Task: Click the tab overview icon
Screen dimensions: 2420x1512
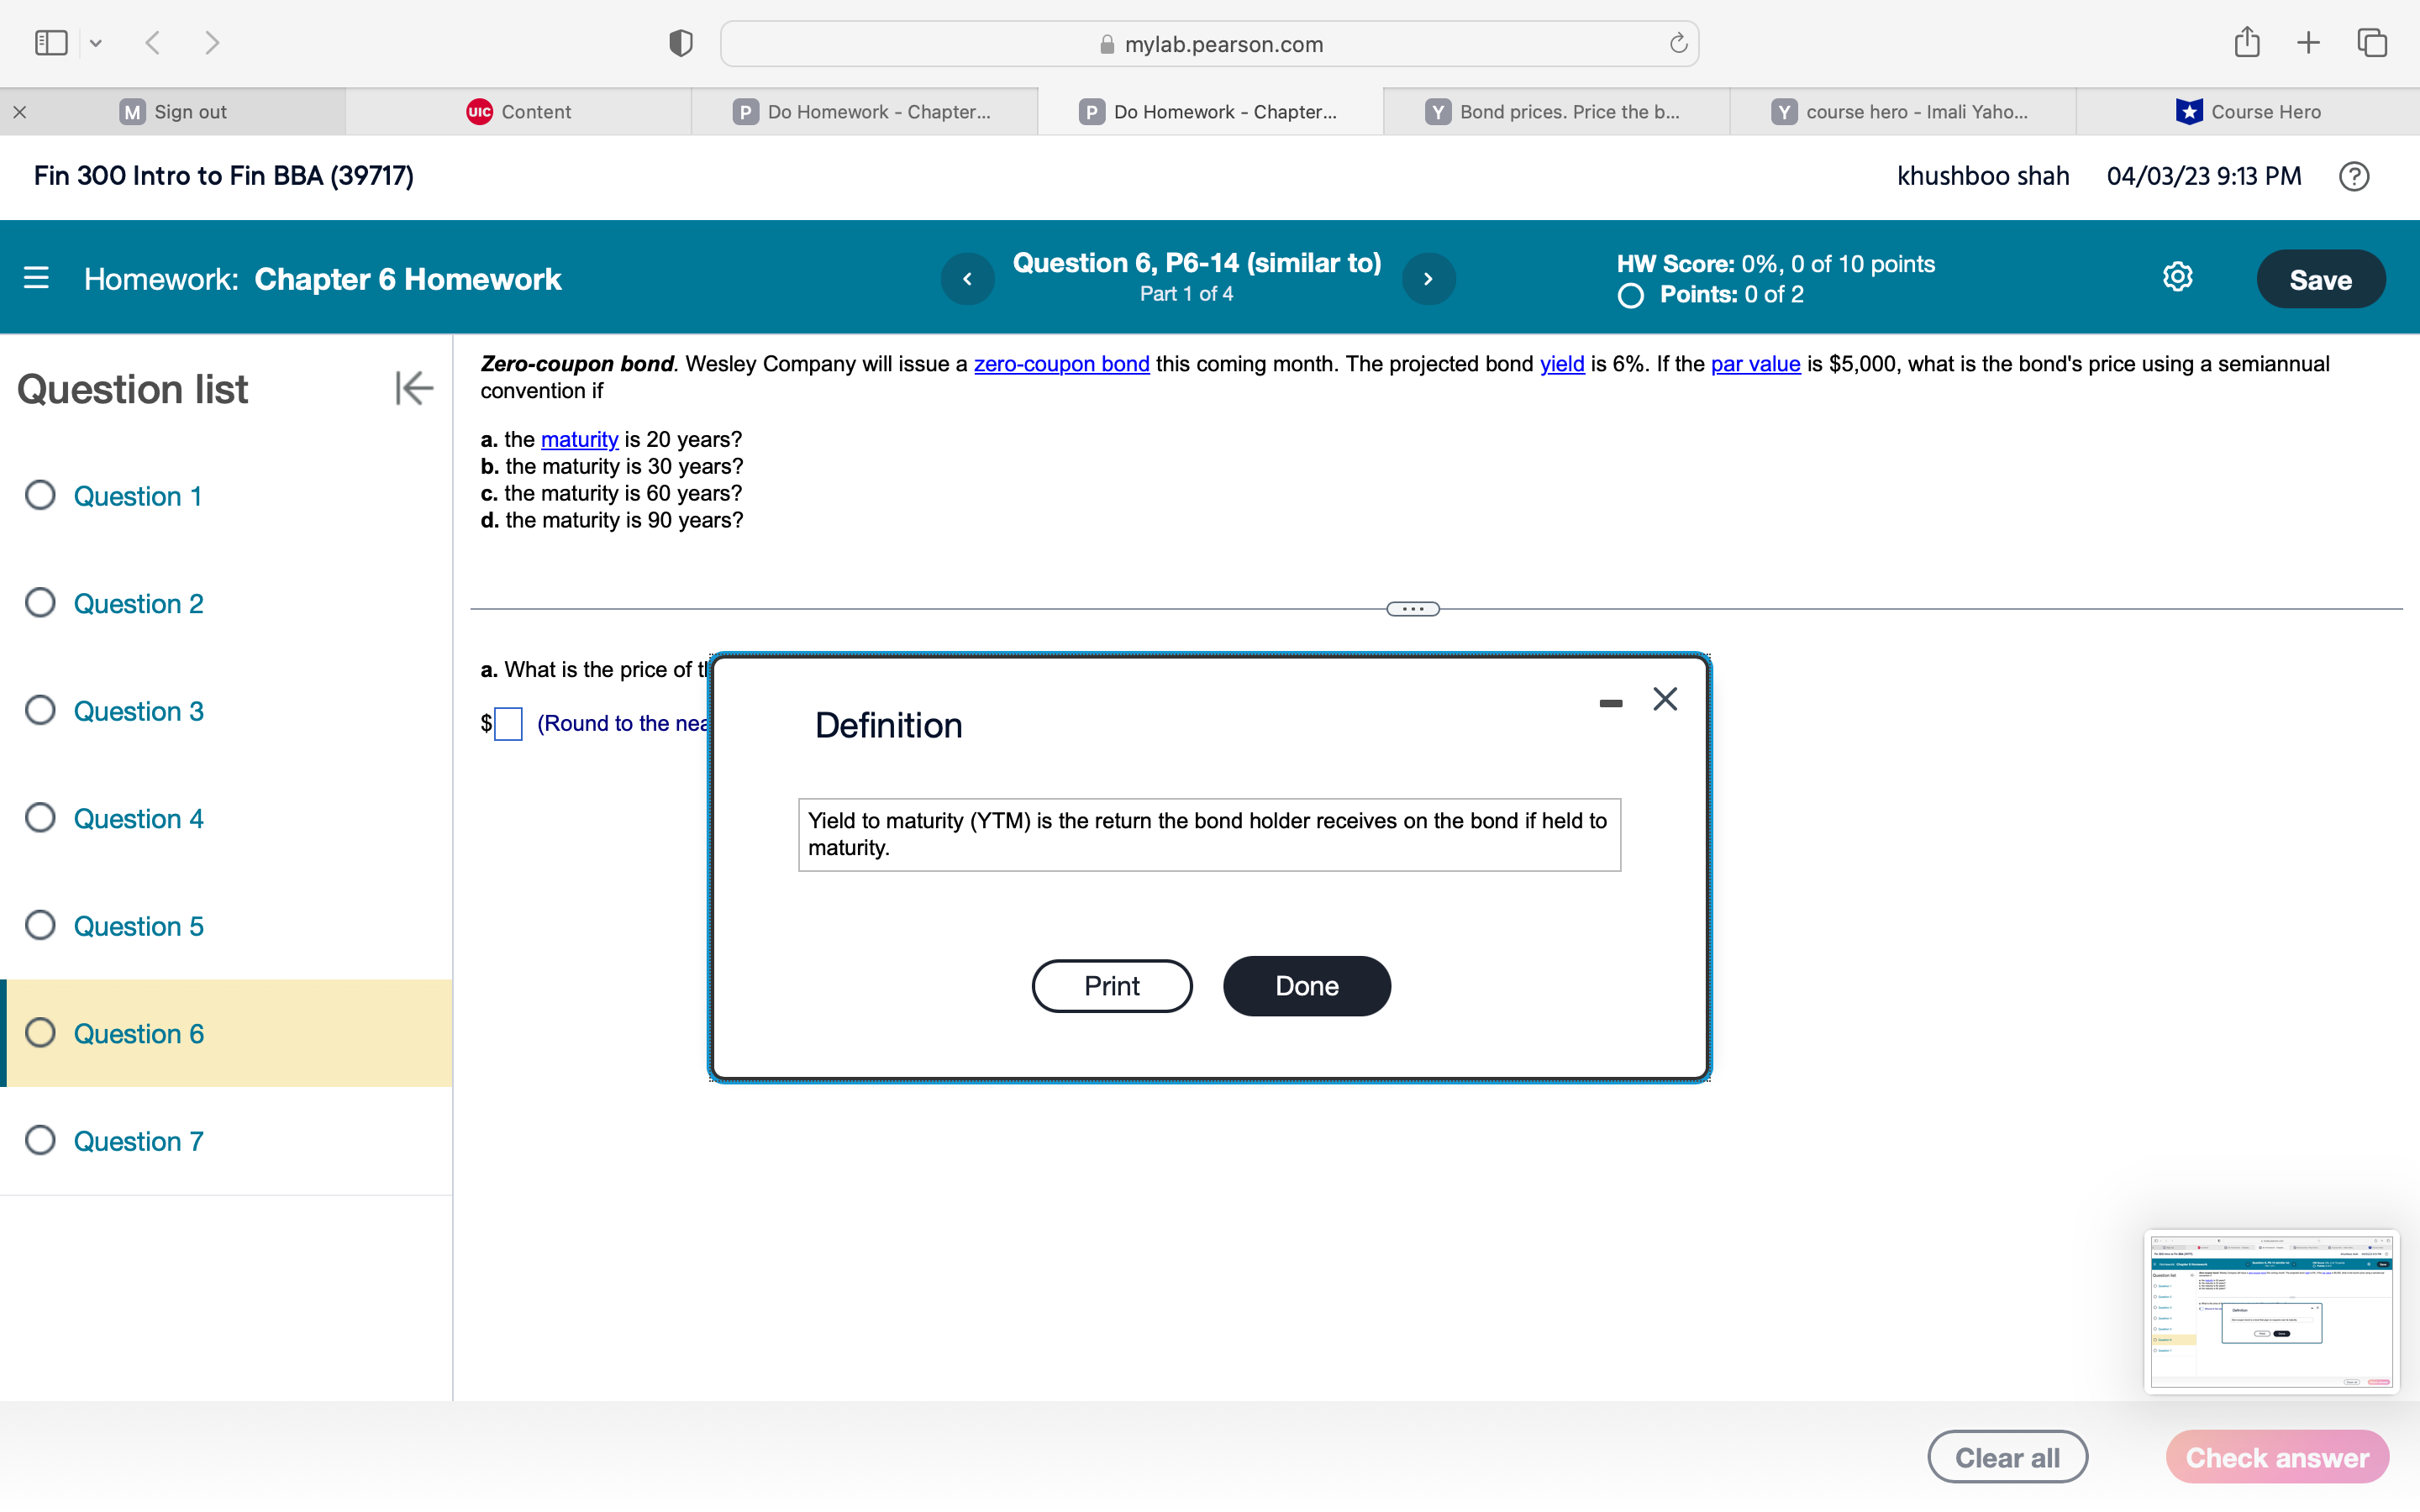Action: pos(2371,42)
